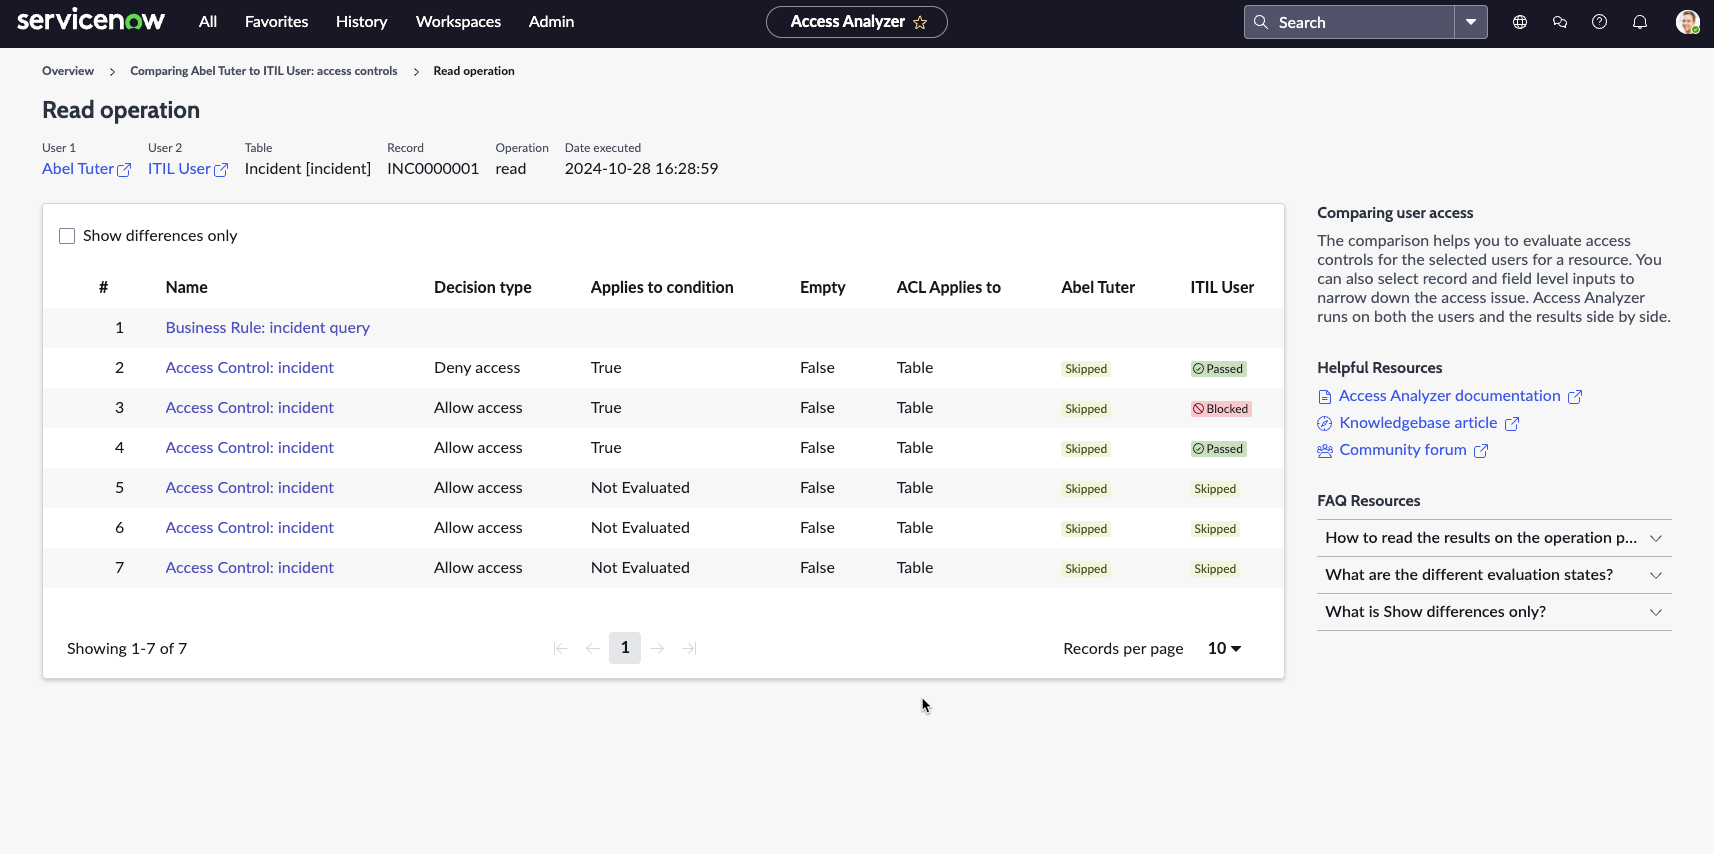
Task: Open the search options dropdown arrow
Action: [1471, 22]
